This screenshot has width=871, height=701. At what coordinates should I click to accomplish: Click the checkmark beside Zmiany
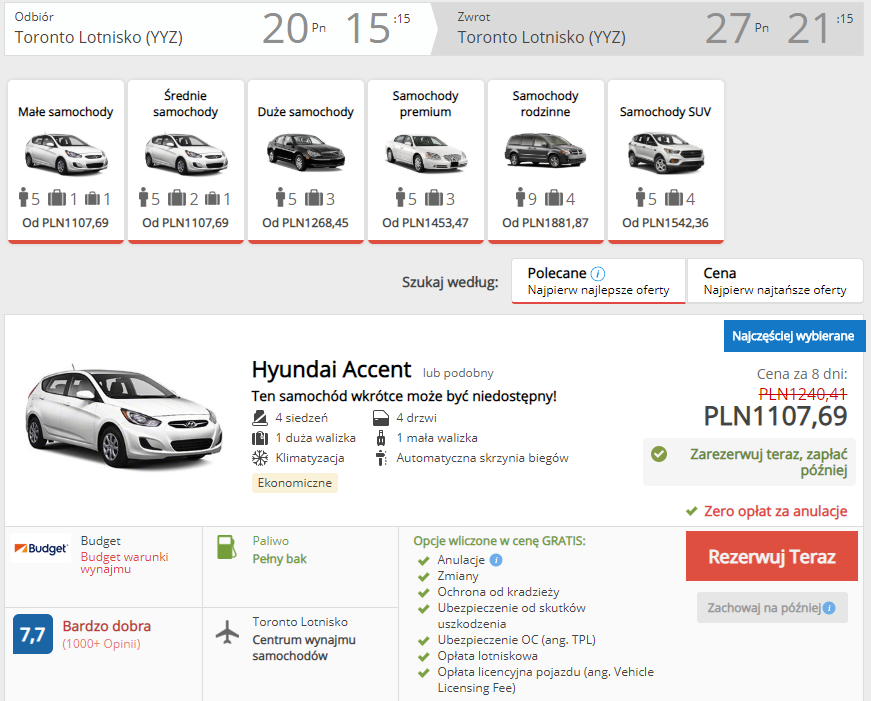tap(424, 577)
